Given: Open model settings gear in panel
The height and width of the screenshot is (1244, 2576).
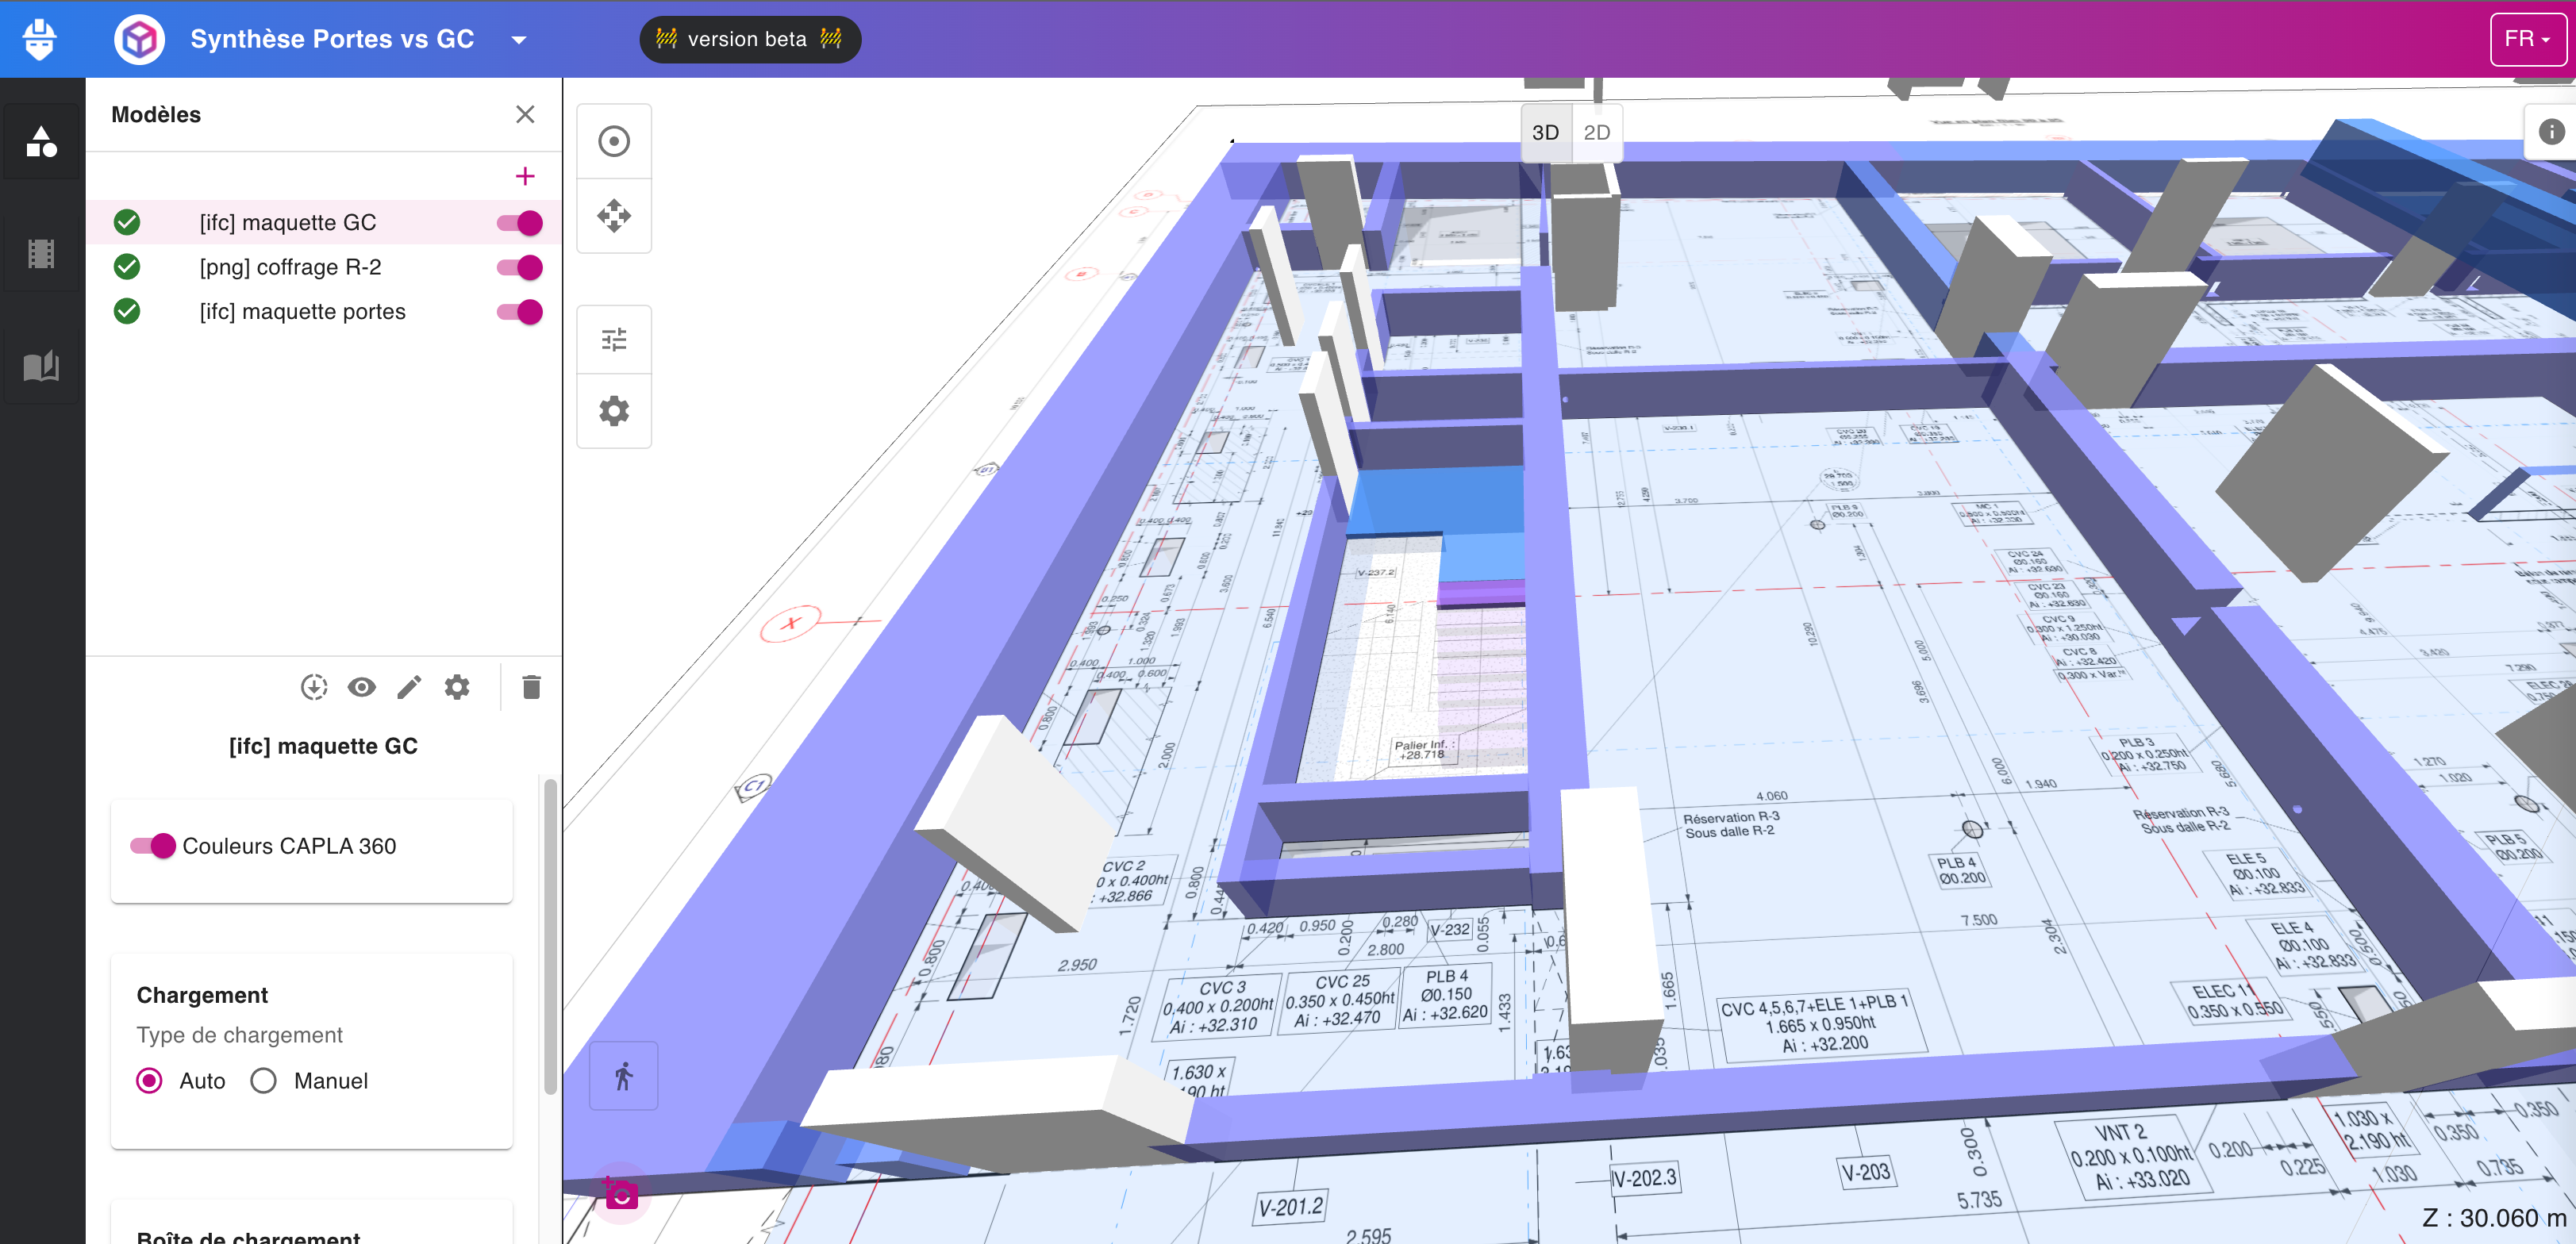Looking at the screenshot, I should [457, 687].
